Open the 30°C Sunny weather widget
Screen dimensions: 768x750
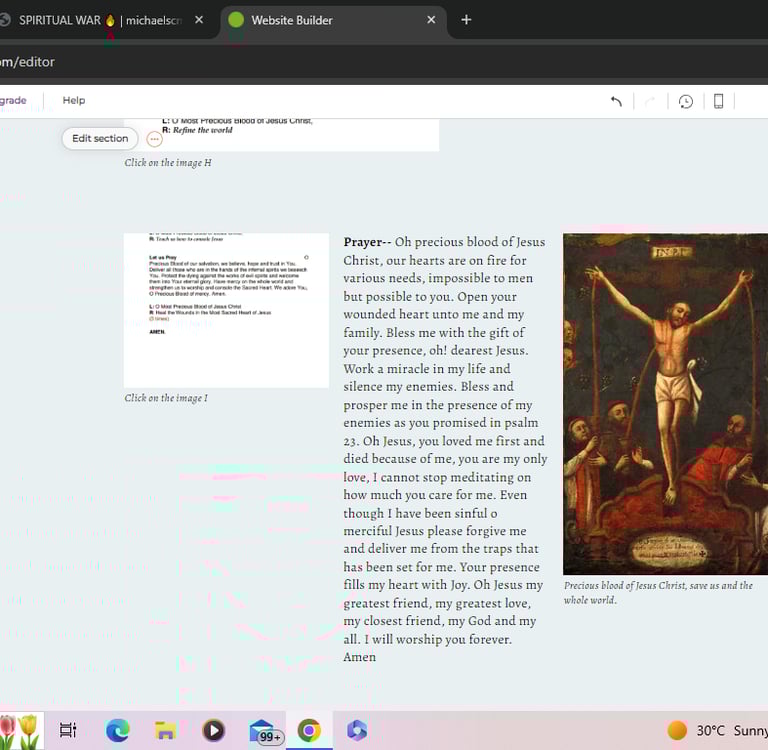(x=717, y=730)
